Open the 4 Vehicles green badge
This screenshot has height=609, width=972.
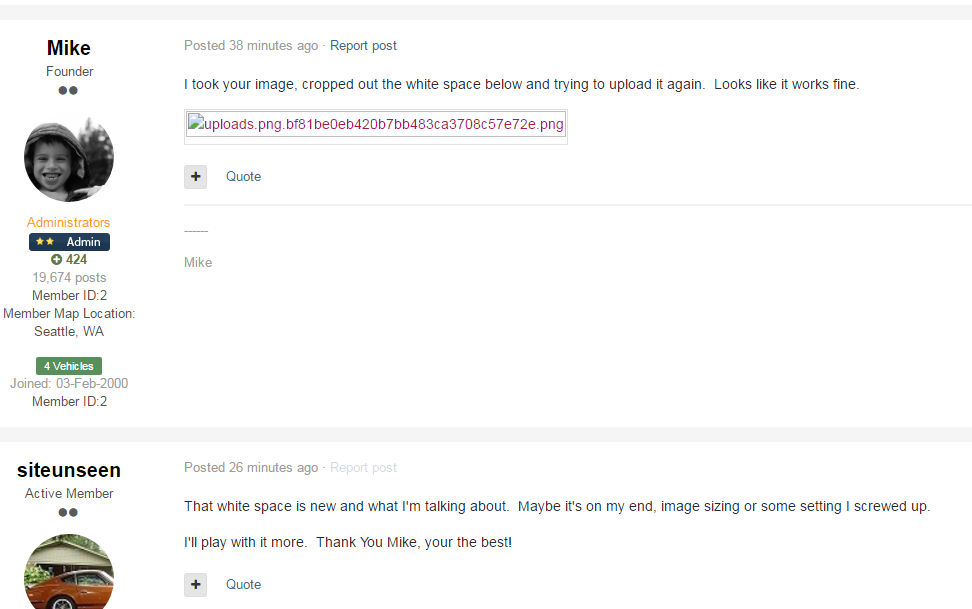click(x=69, y=366)
